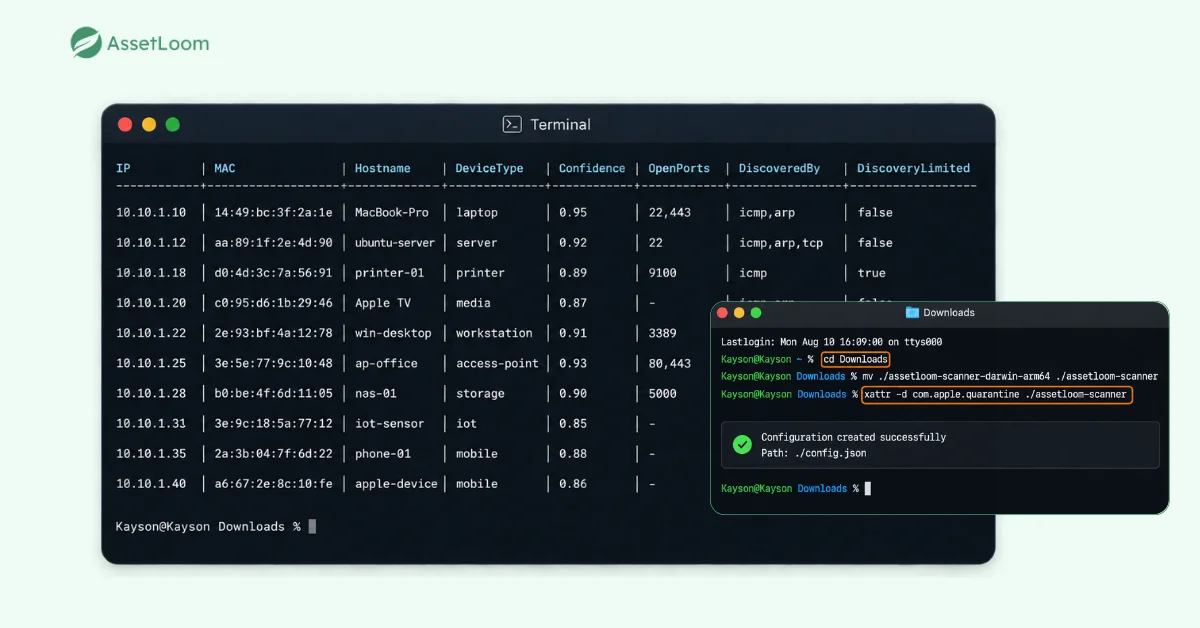Click open port value 5000

pos(663,394)
